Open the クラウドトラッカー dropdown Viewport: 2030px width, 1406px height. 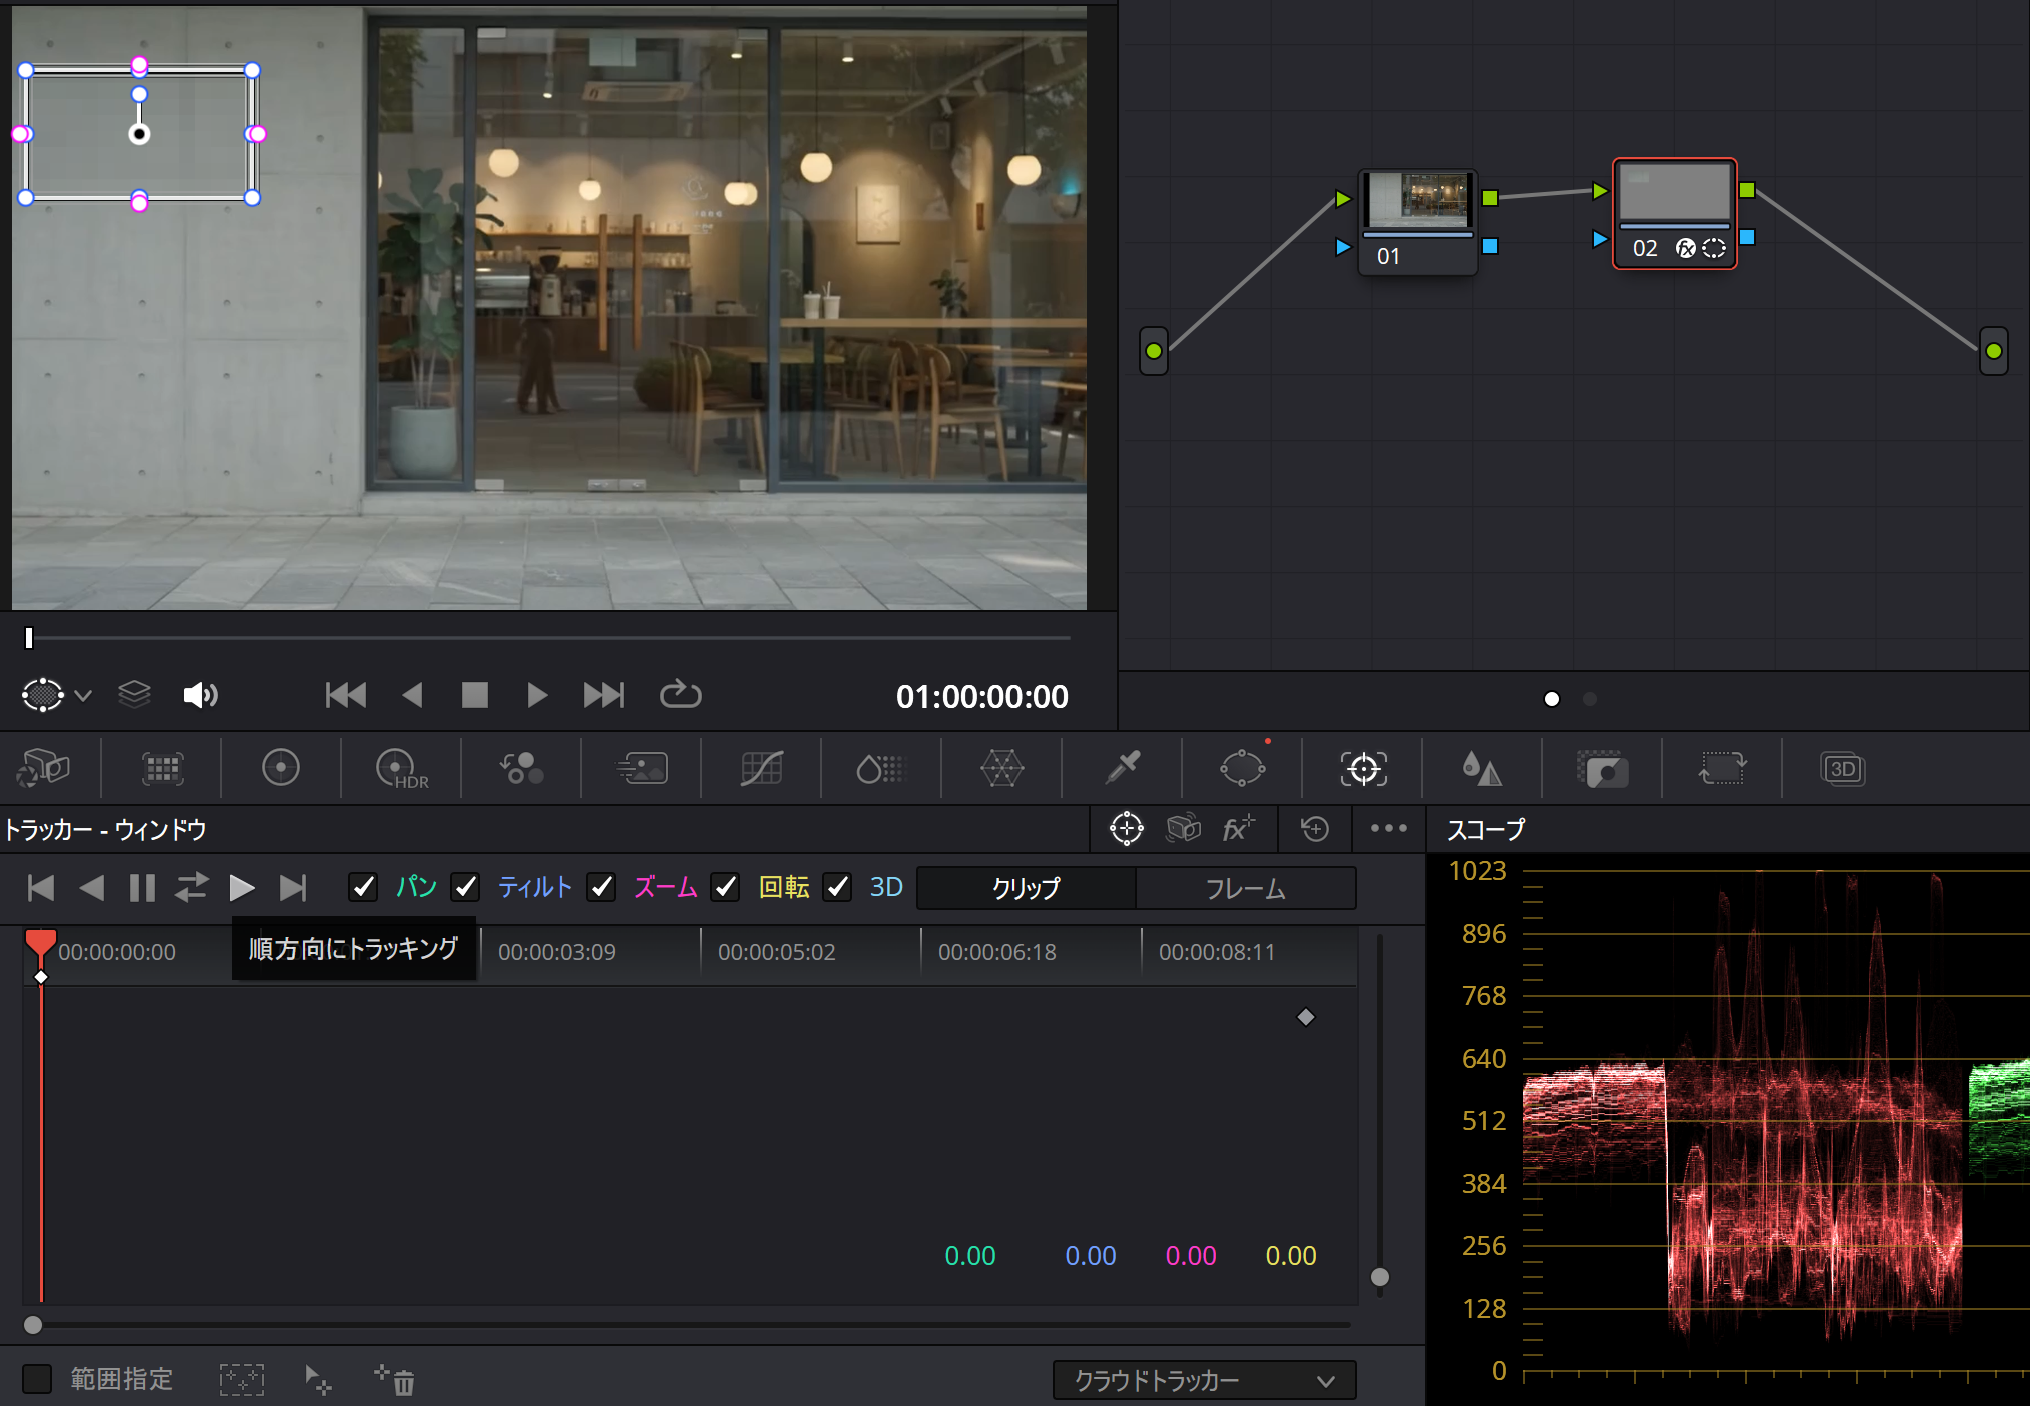[1204, 1381]
